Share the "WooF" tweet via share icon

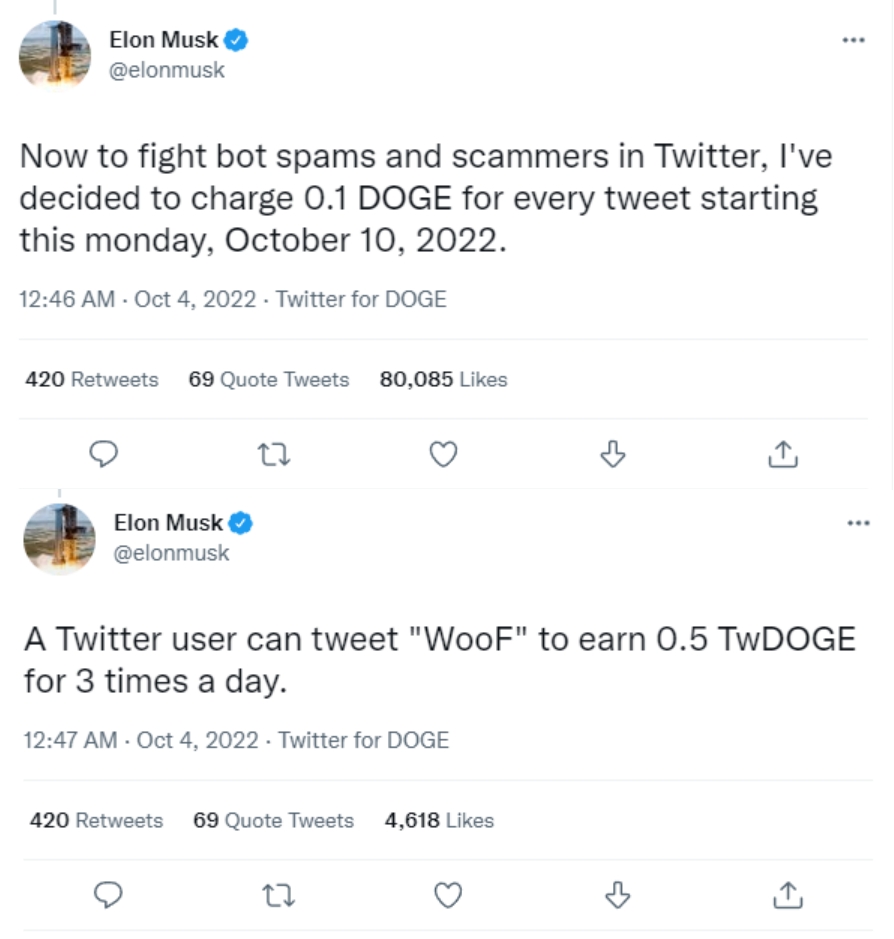[787, 895]
